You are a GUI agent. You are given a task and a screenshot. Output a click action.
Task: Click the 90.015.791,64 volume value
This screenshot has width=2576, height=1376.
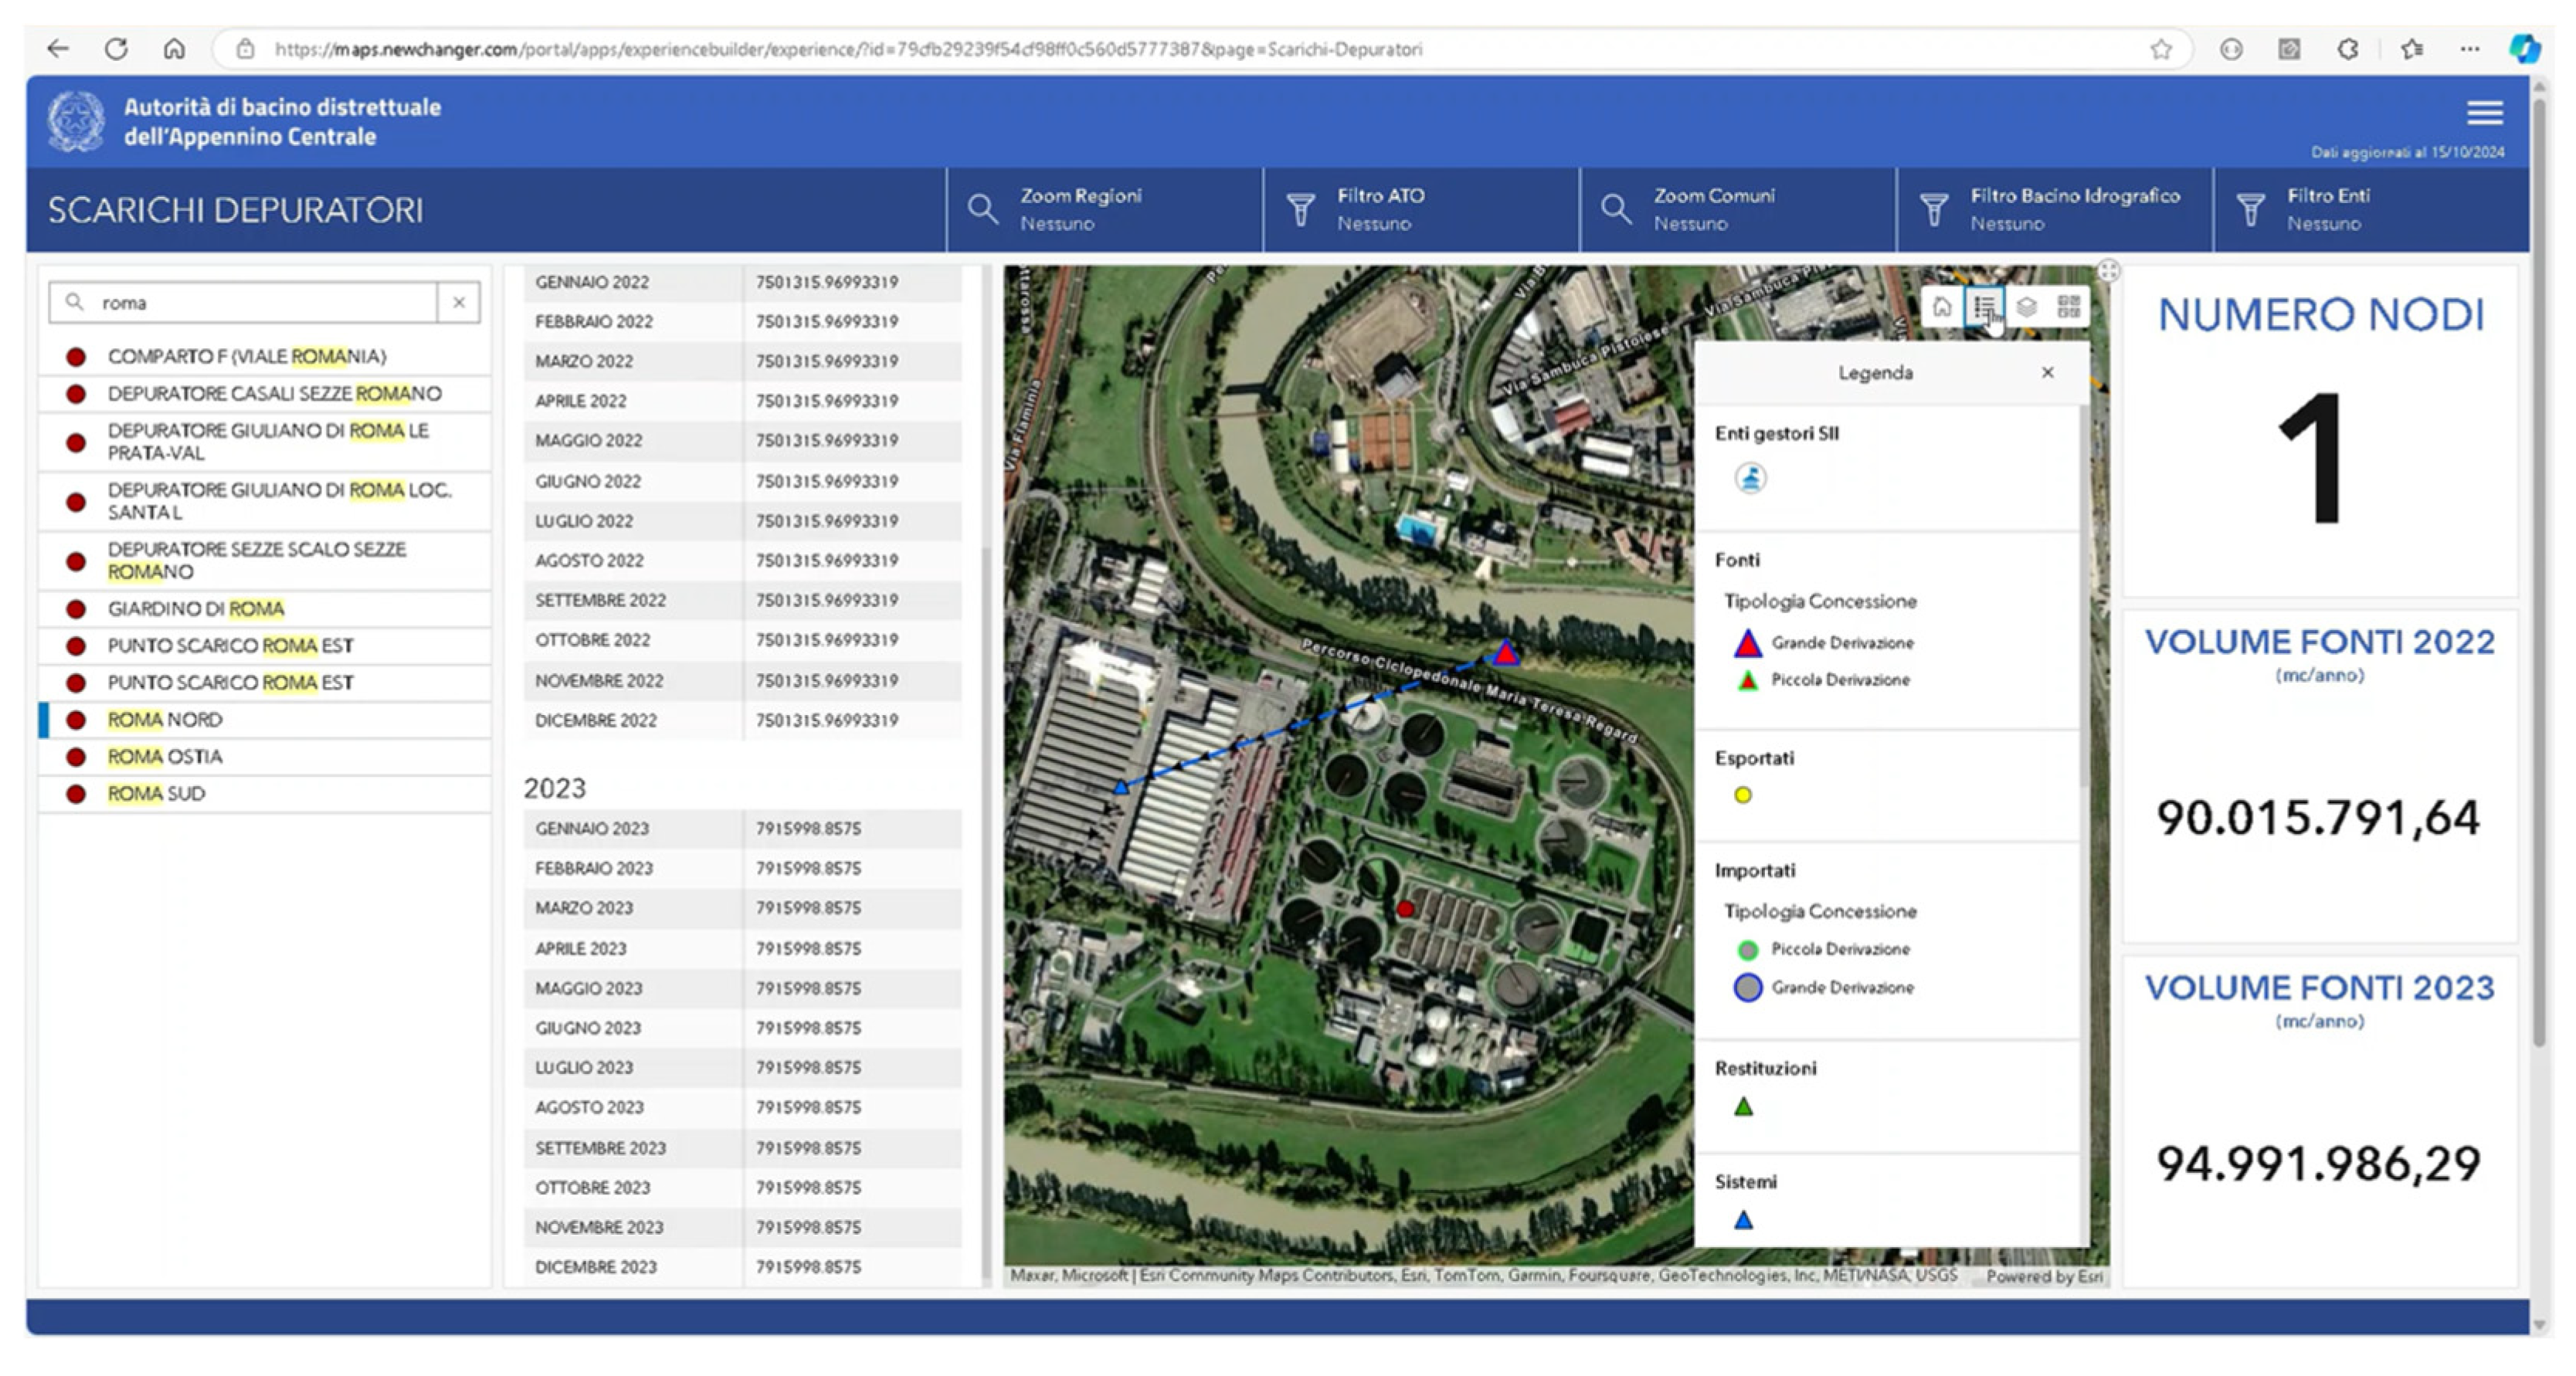click(x=2318, y=818)
